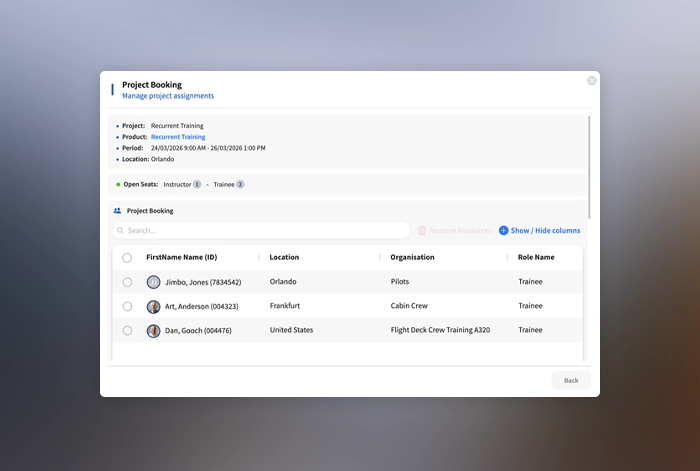Click the green Open Seats status dot
Image resolution: width=700 pixels, height=471 pixels.
(118, 184)
